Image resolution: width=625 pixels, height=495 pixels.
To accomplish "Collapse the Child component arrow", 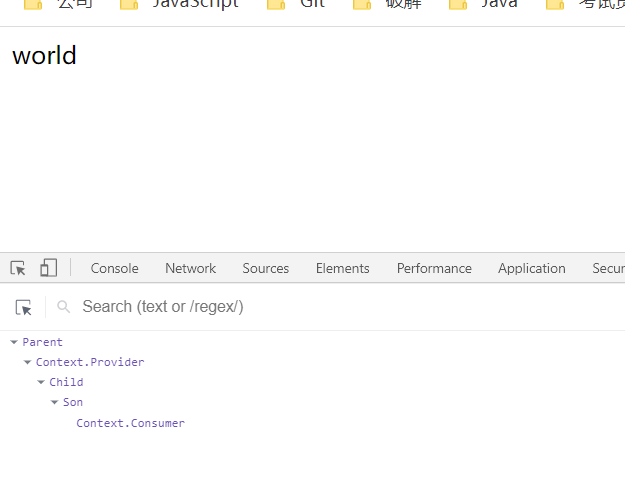I will pos(41,382).
